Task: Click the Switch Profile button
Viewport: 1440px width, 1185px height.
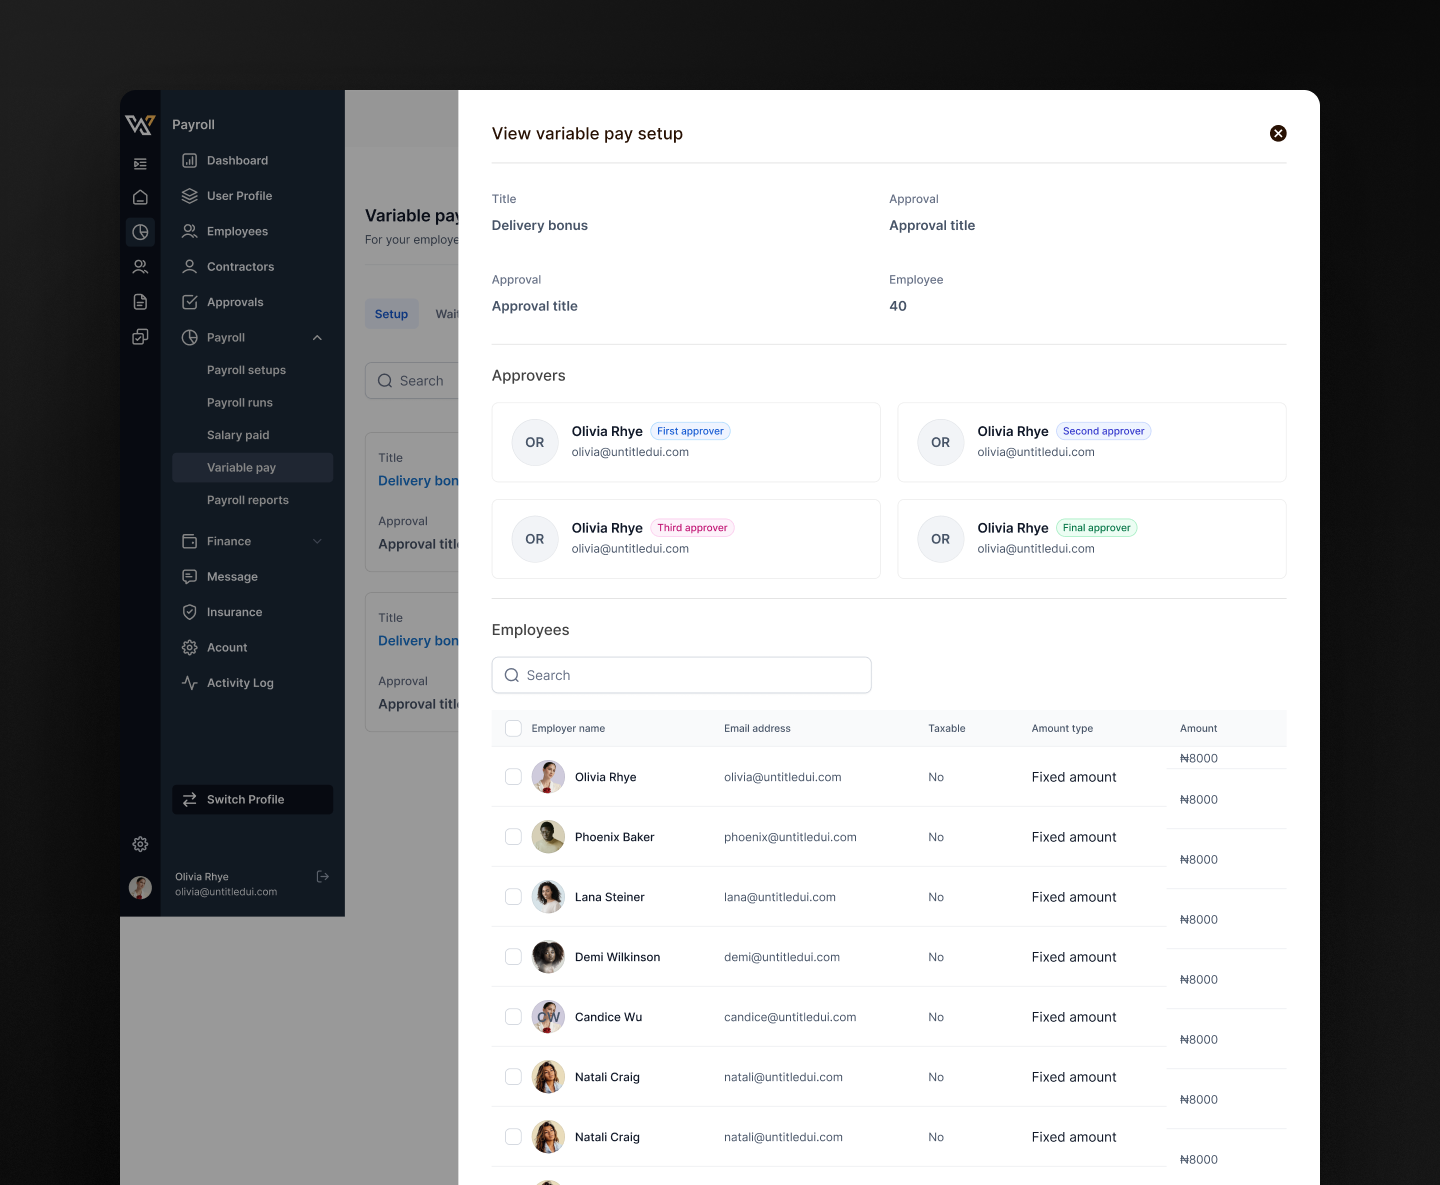Action: 252,799
